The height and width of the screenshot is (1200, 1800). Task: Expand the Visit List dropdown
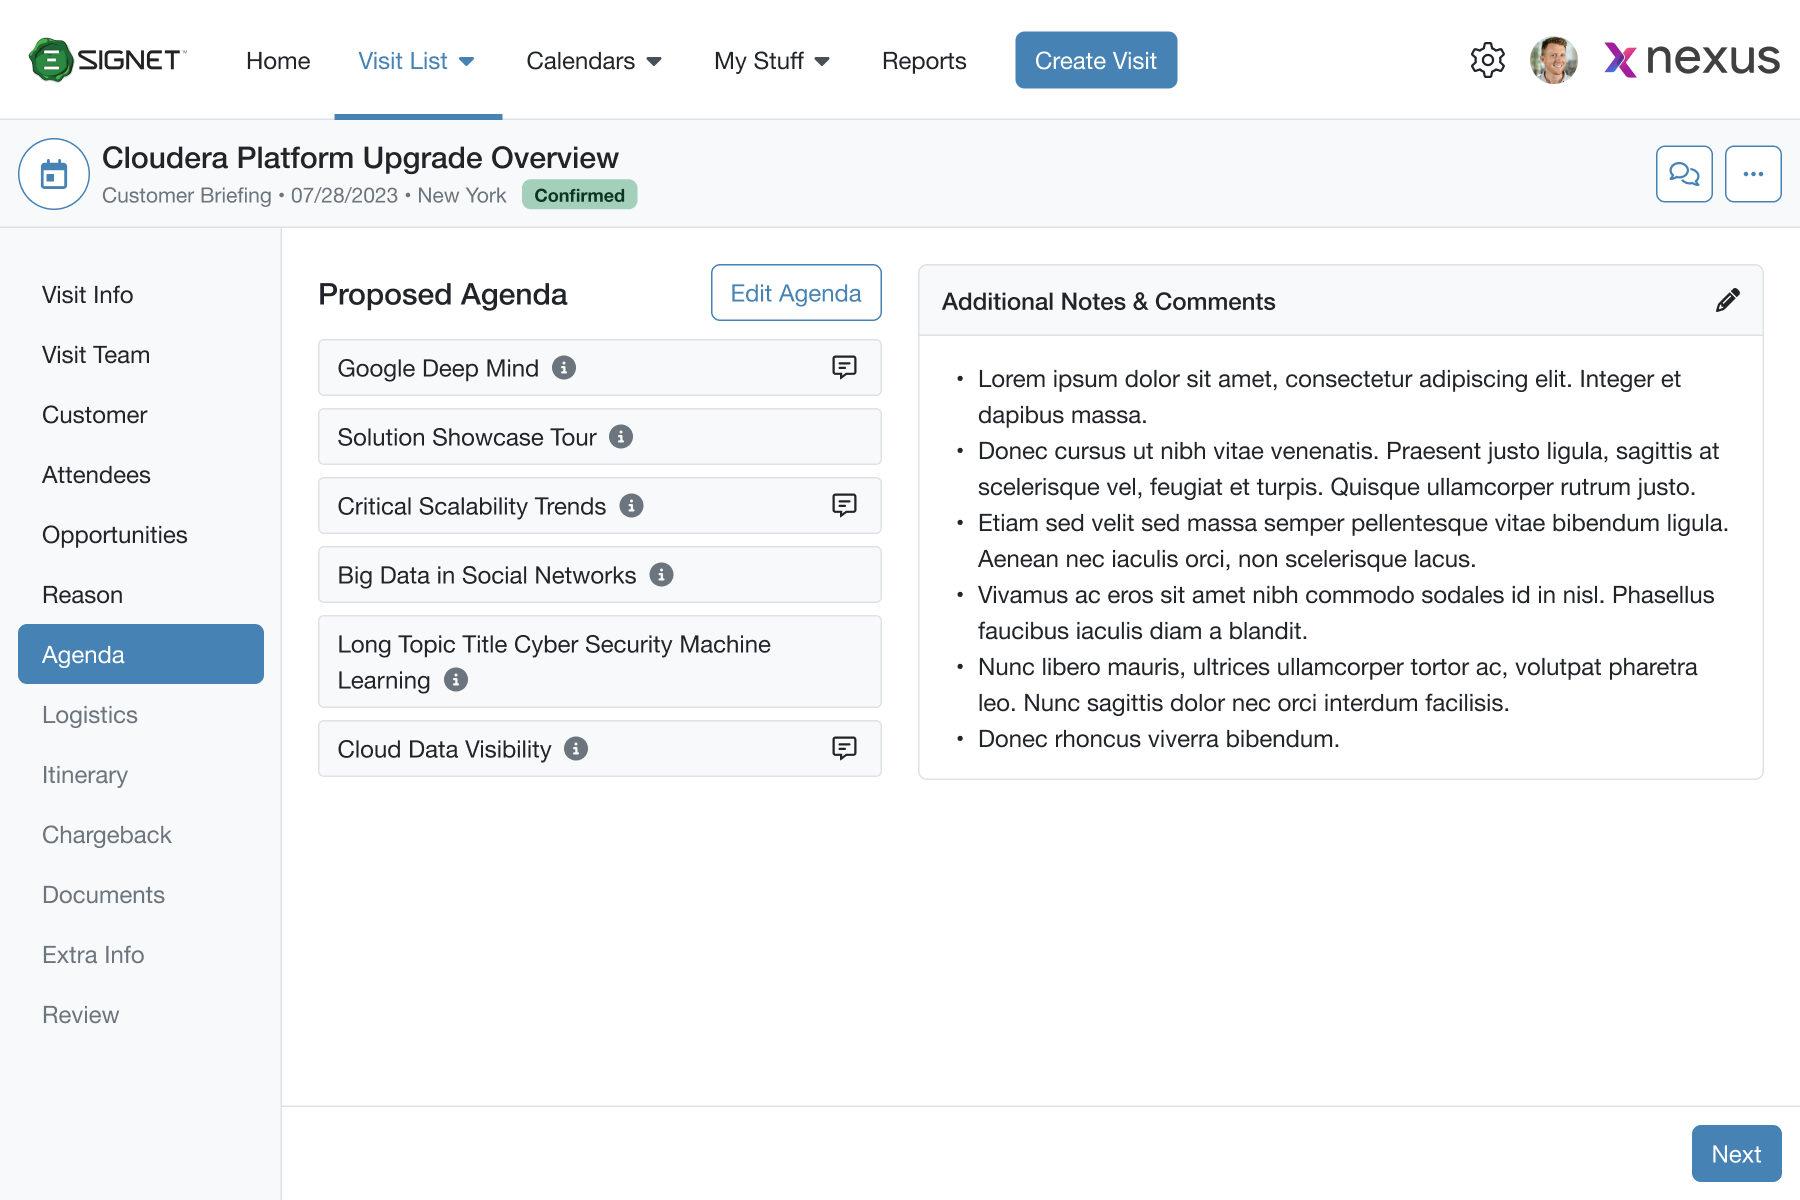click(417, 61)
